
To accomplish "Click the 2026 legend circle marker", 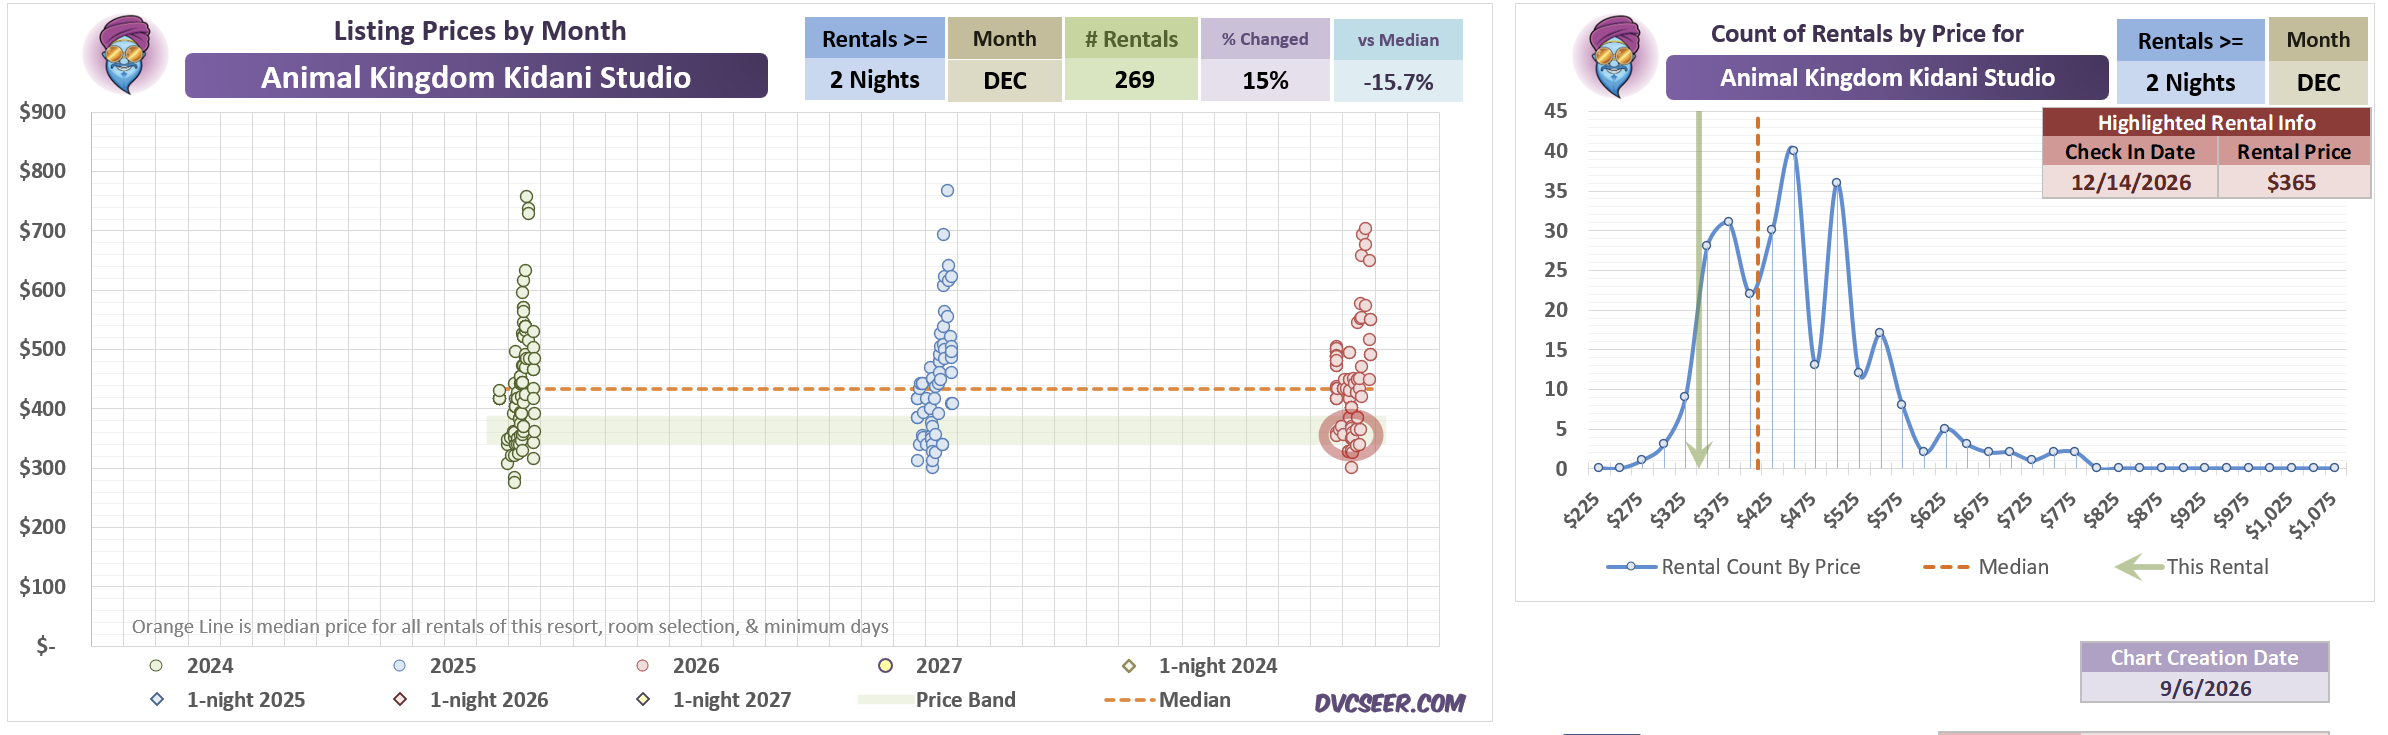I will click(x=643, y=665).
